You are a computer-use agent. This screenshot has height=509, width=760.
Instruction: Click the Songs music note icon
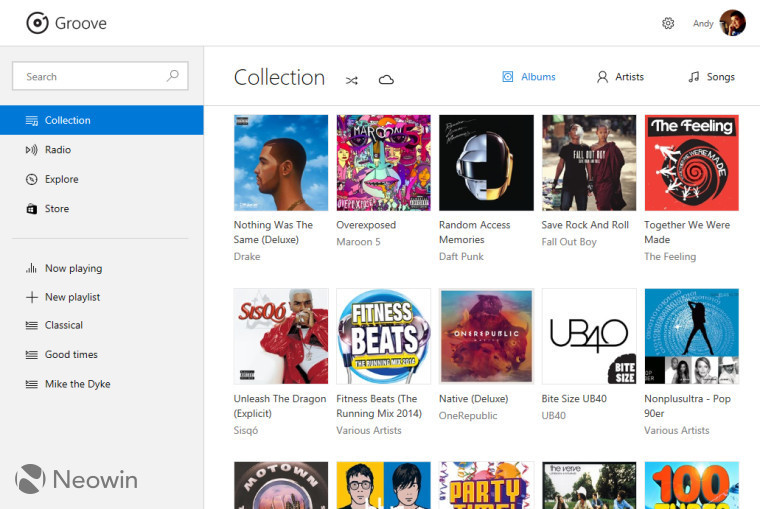[x=694, y=77]
